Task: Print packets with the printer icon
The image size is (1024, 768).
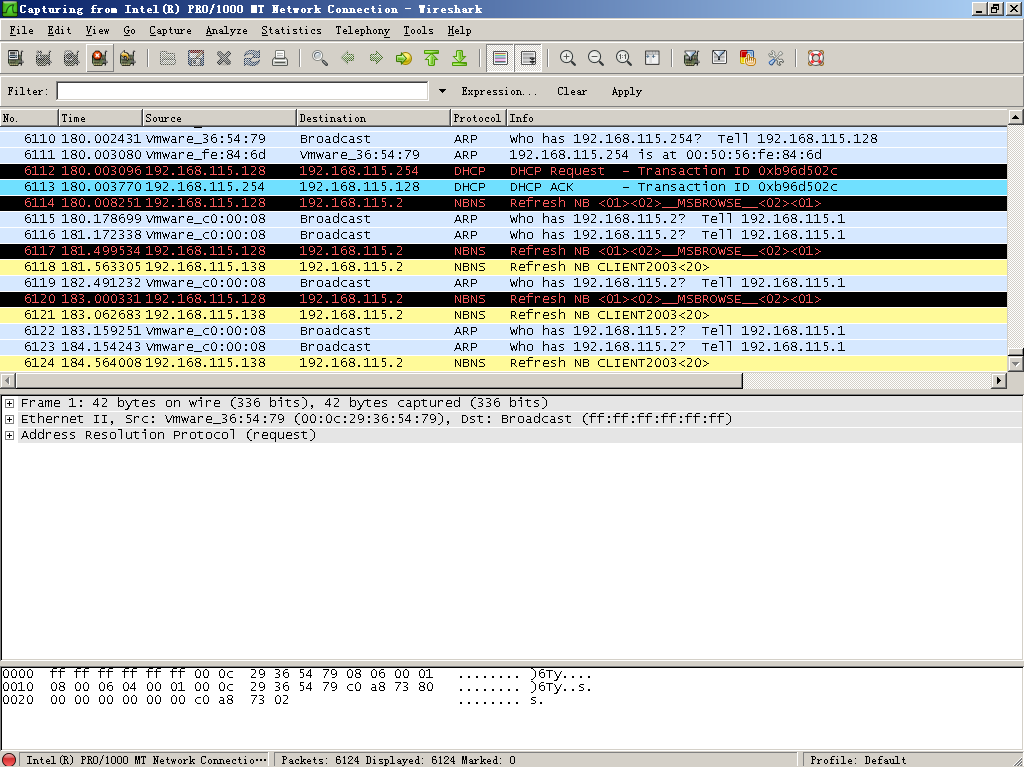Action: pos(280,58)
